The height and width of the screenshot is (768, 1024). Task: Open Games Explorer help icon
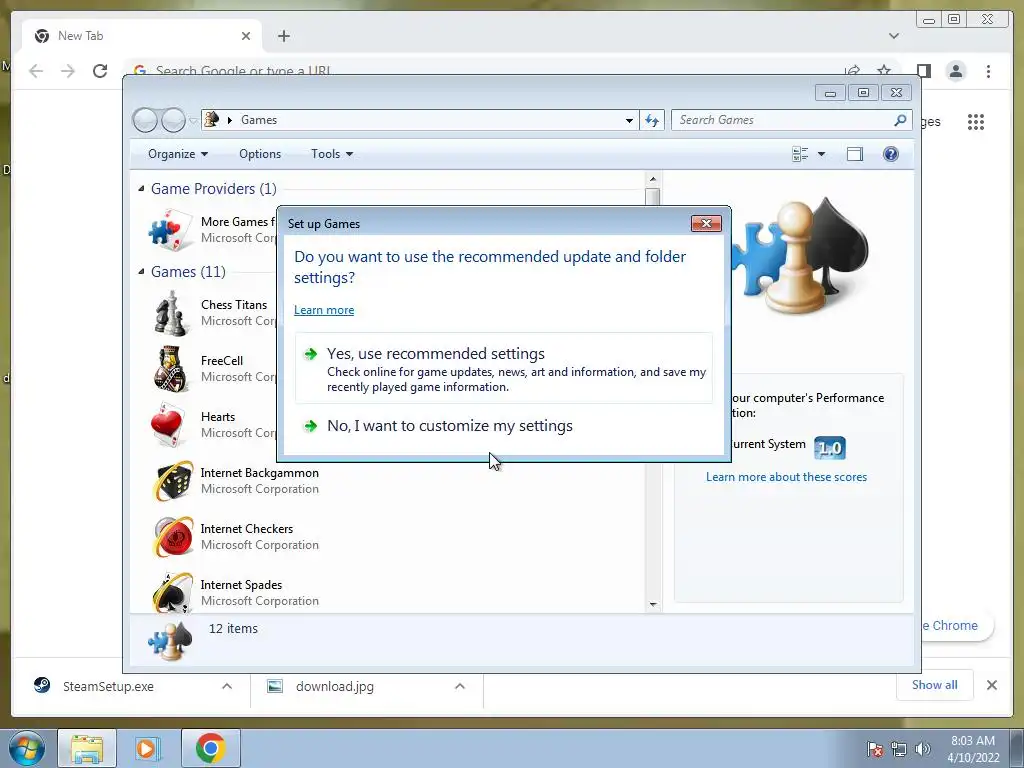[891, 154]
